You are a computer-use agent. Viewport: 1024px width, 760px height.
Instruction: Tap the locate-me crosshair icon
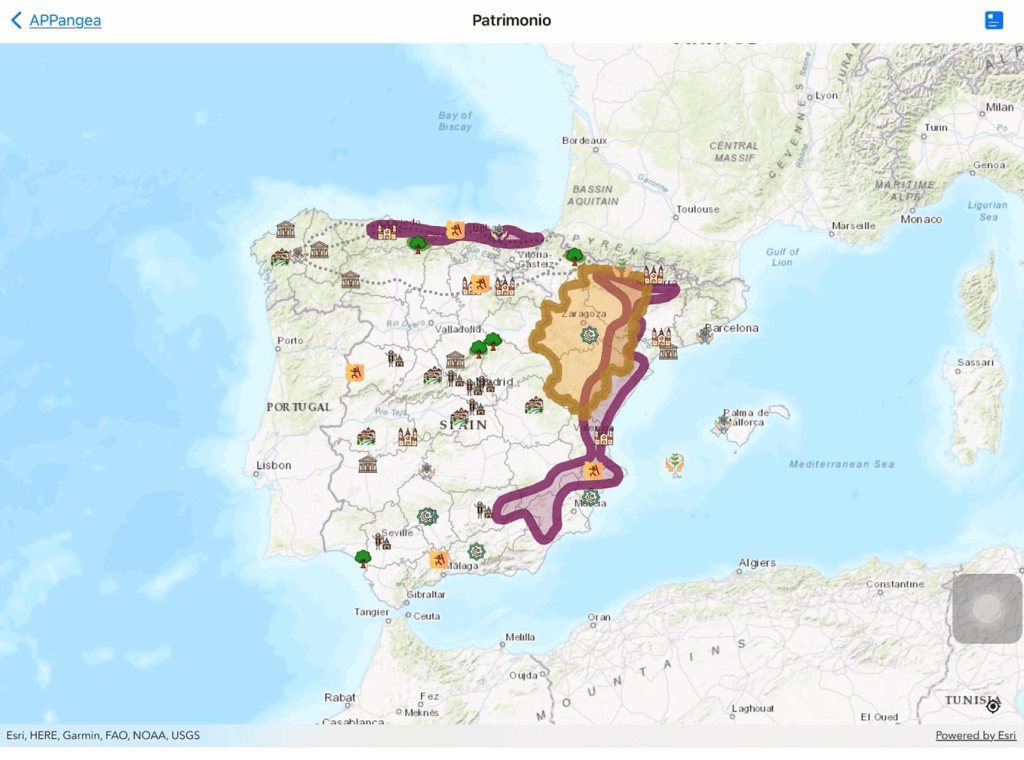992,706
